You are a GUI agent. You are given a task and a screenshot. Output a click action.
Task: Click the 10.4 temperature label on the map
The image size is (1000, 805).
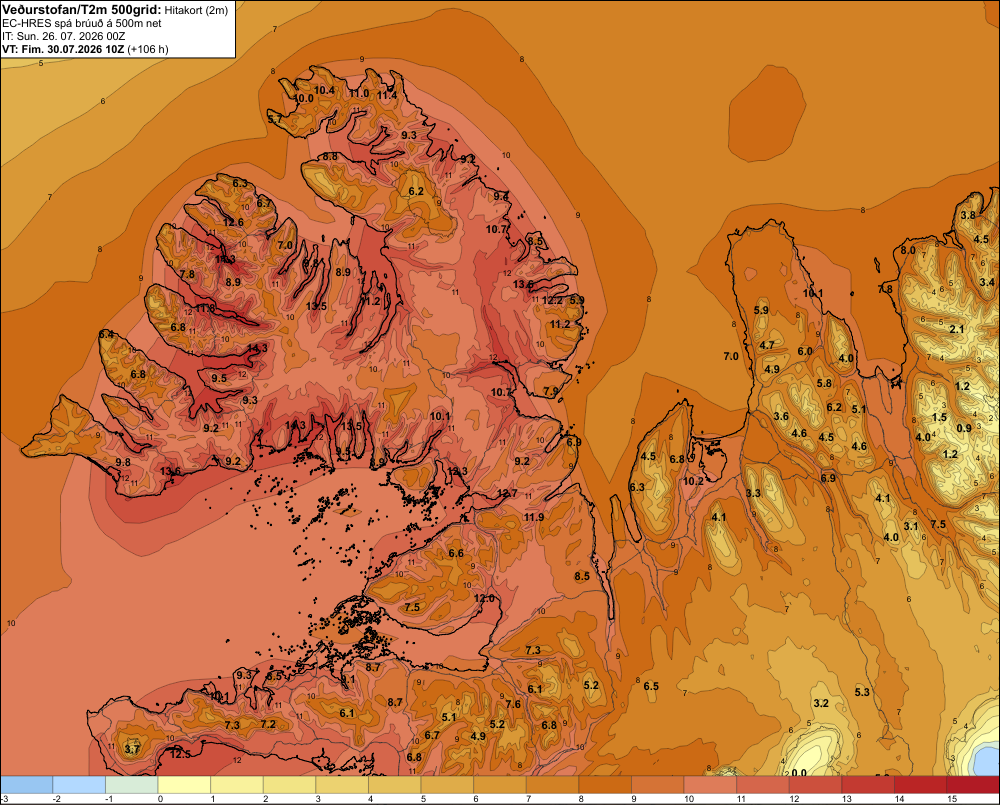[324, 91]
